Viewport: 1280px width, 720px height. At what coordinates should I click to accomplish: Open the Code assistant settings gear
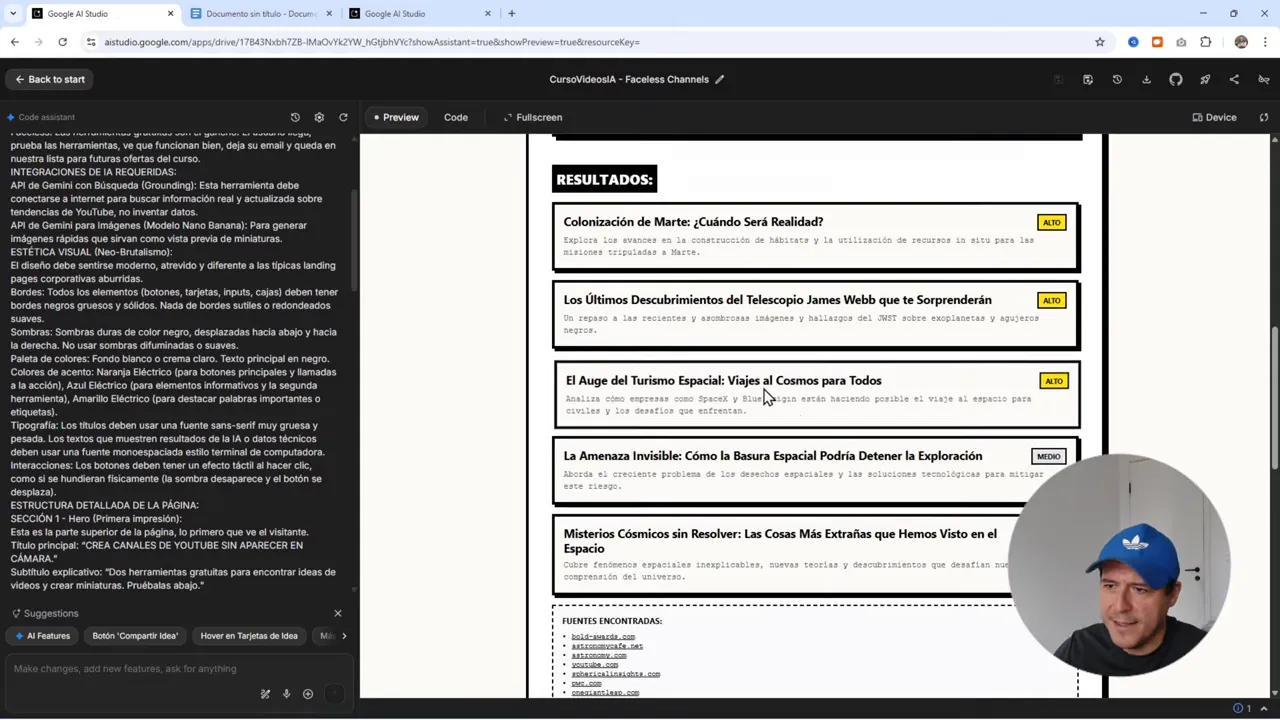(319, 117)
